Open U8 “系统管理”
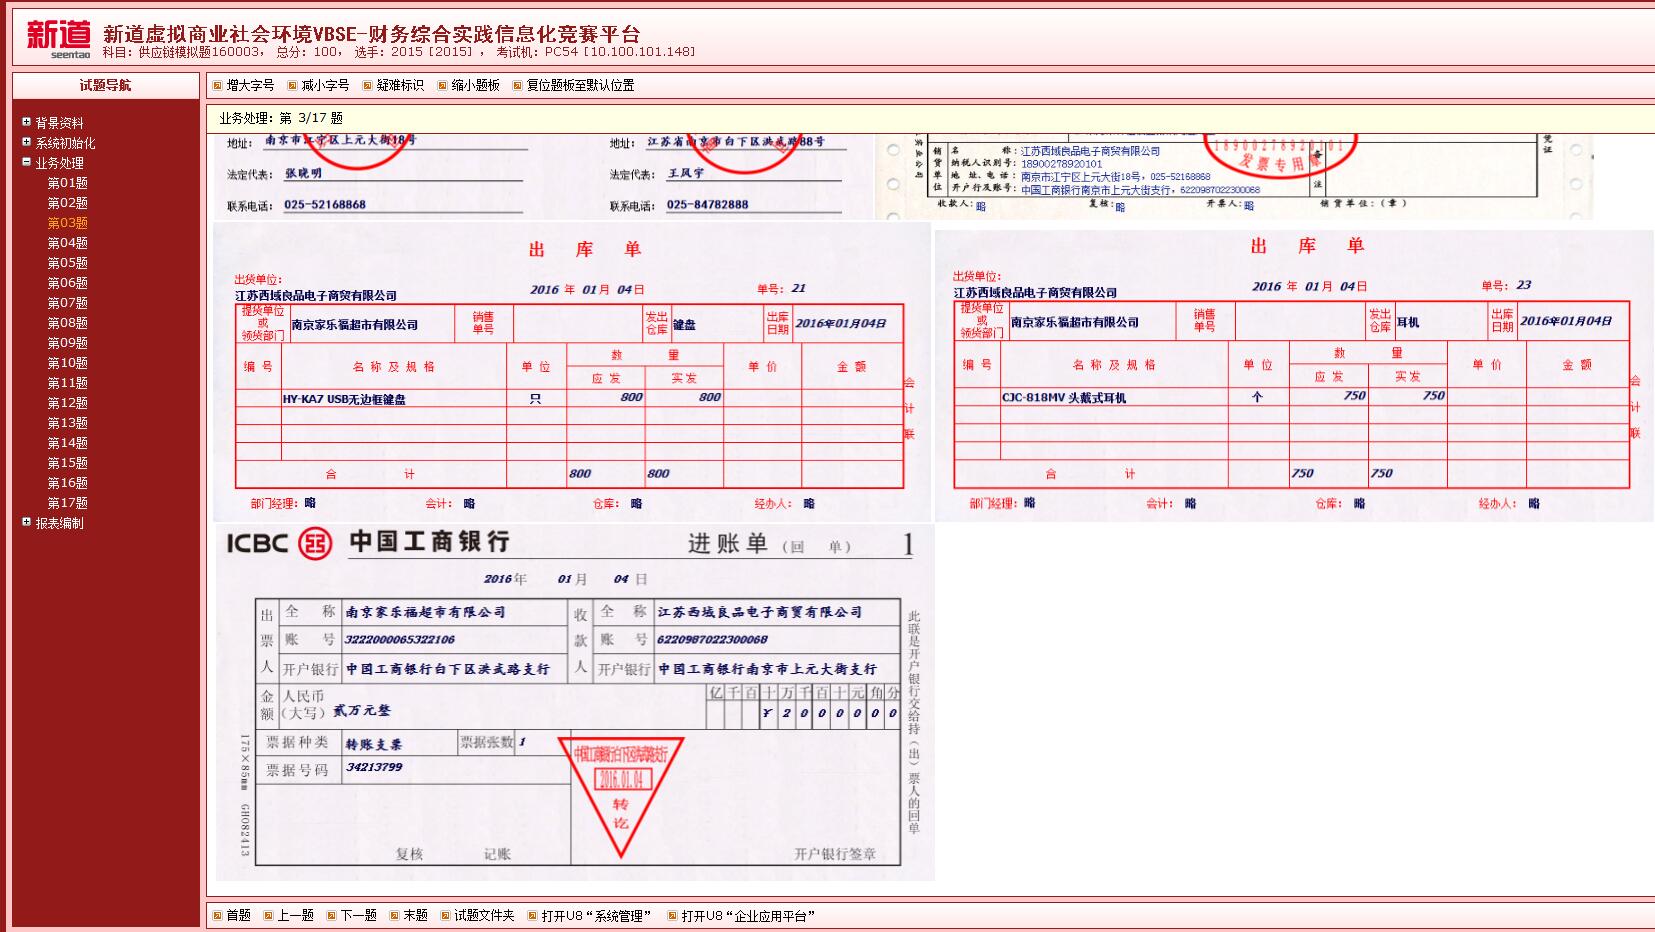Screen dimensions: 1655x932 click(597, 916)
